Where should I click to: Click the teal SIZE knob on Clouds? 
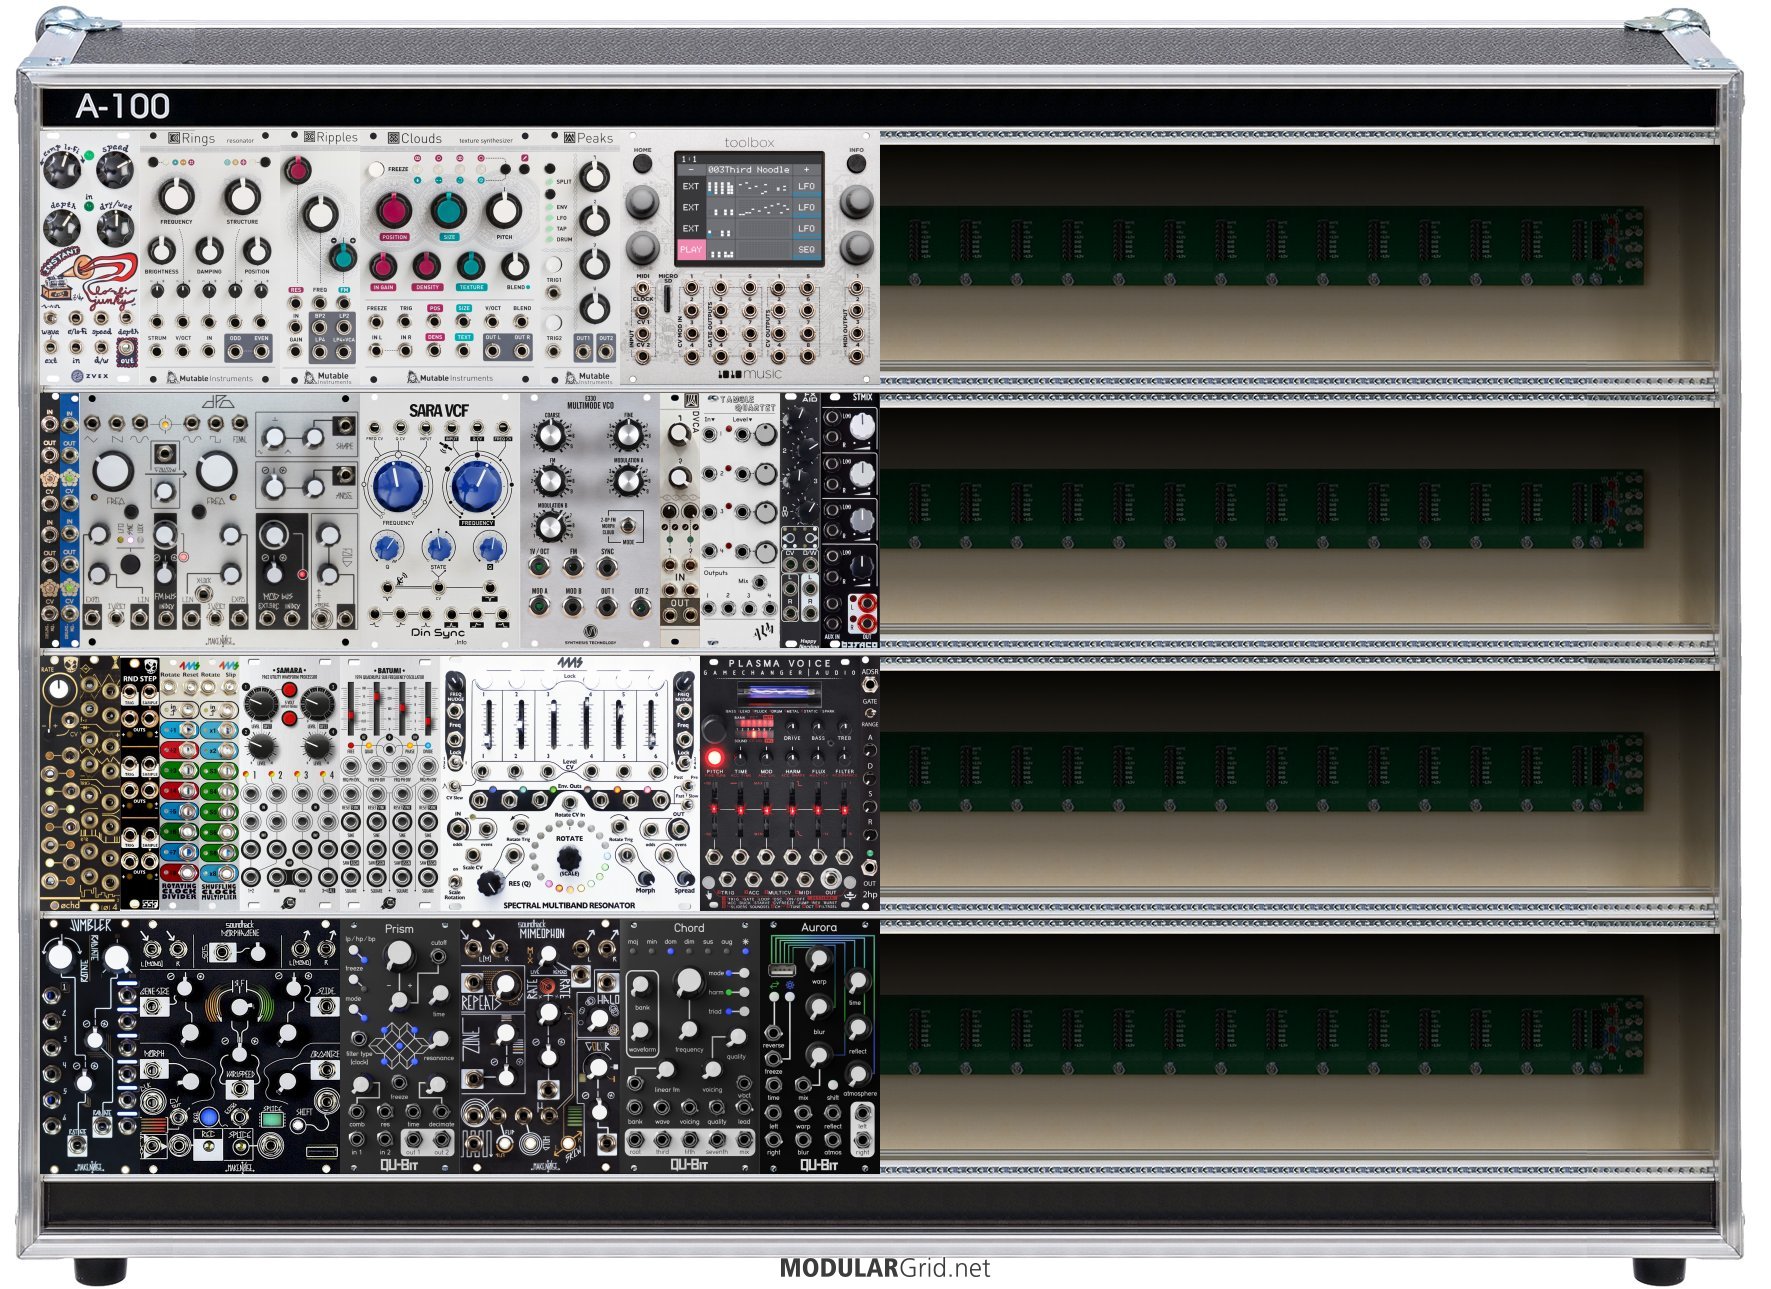pos(448,210)
